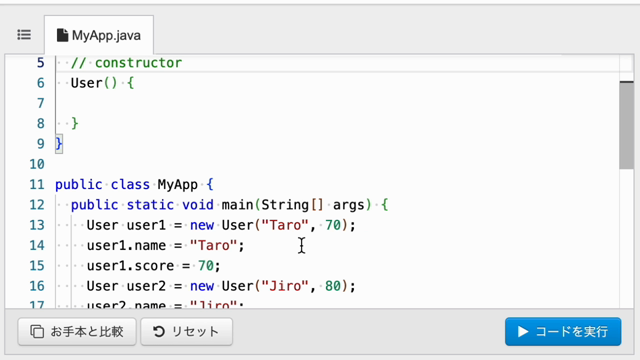
Task: Click user1.score on line 15
Action: tap(130, 266)
